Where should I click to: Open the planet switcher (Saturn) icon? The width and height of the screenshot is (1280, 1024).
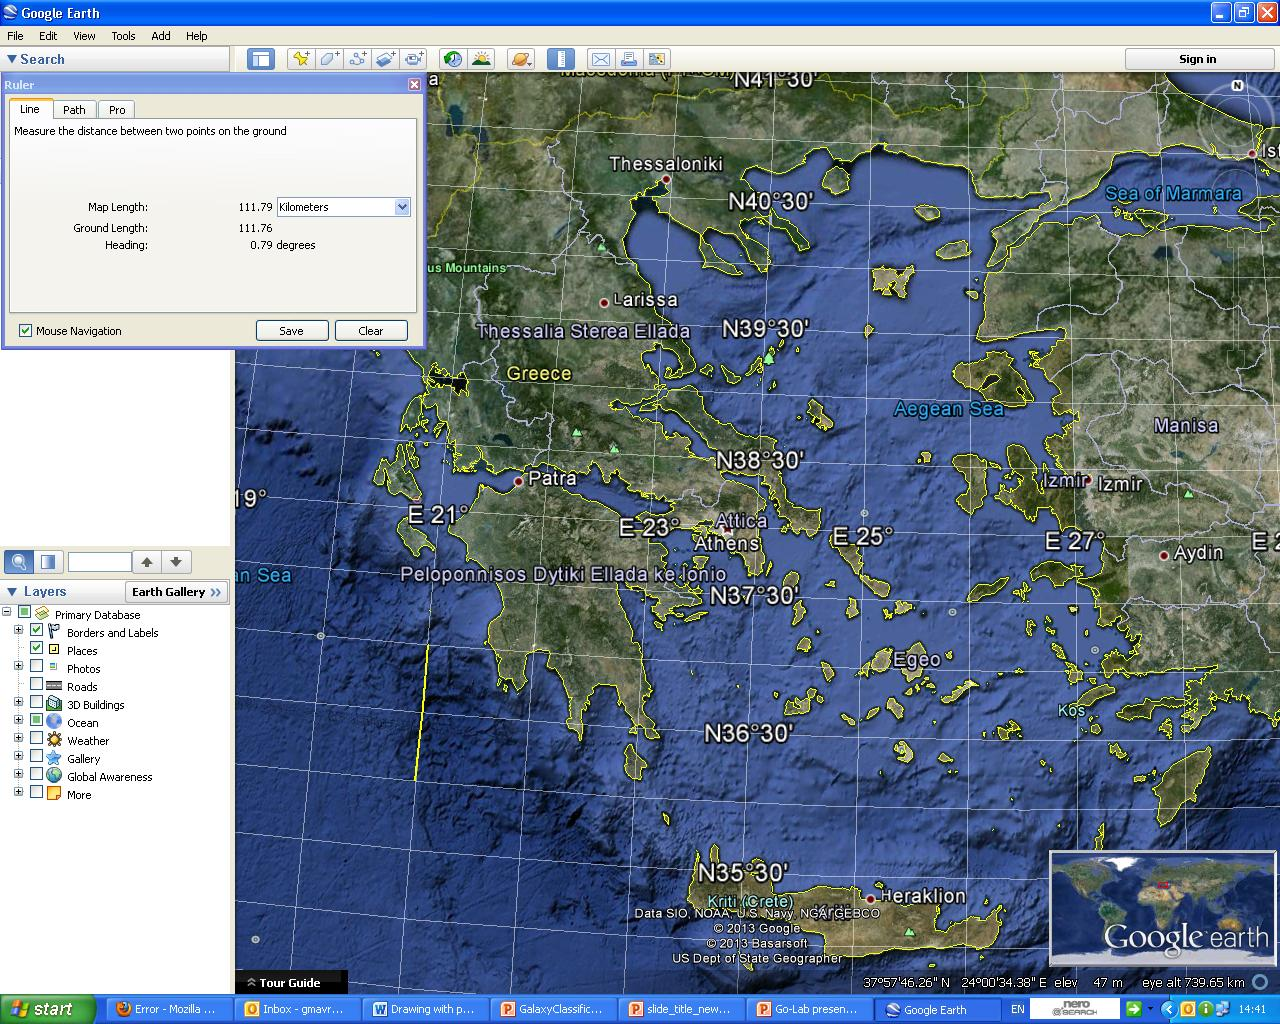click(521, 59)
